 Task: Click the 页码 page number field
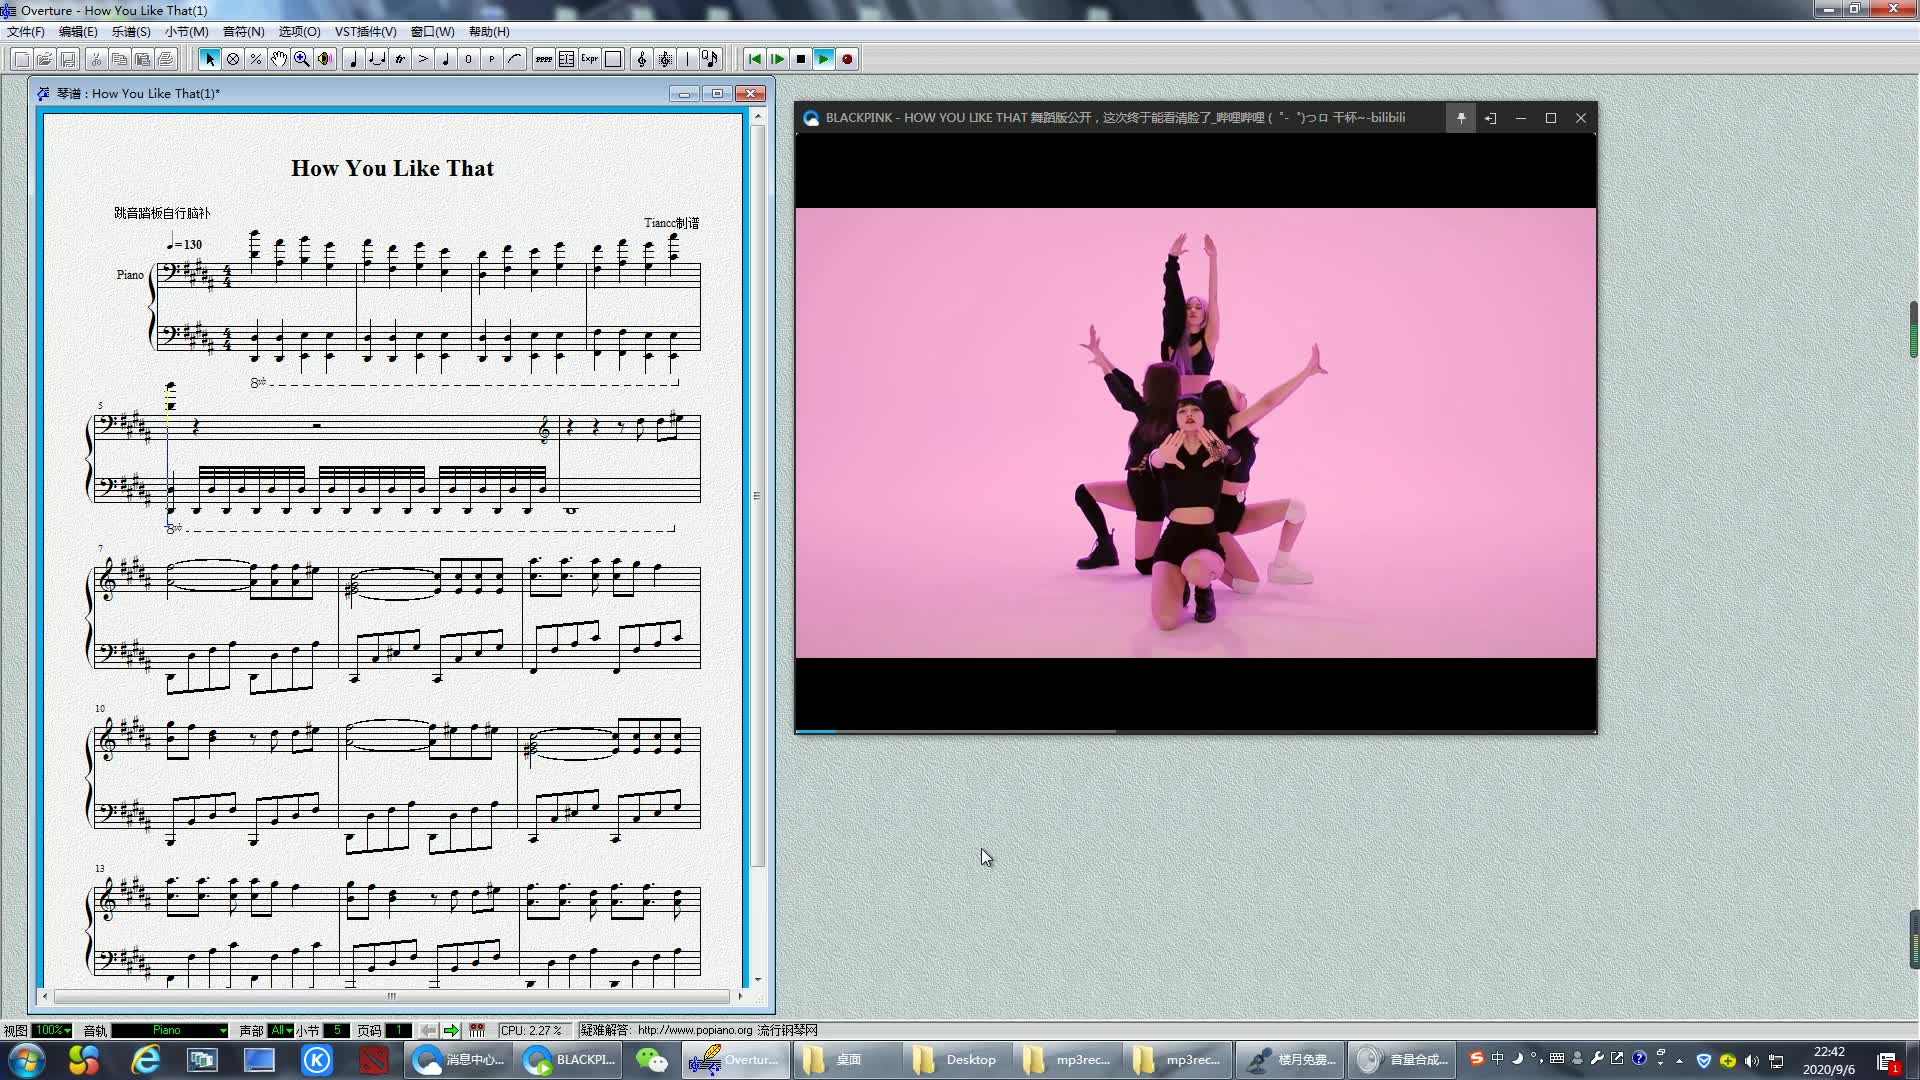(398, 1030)
